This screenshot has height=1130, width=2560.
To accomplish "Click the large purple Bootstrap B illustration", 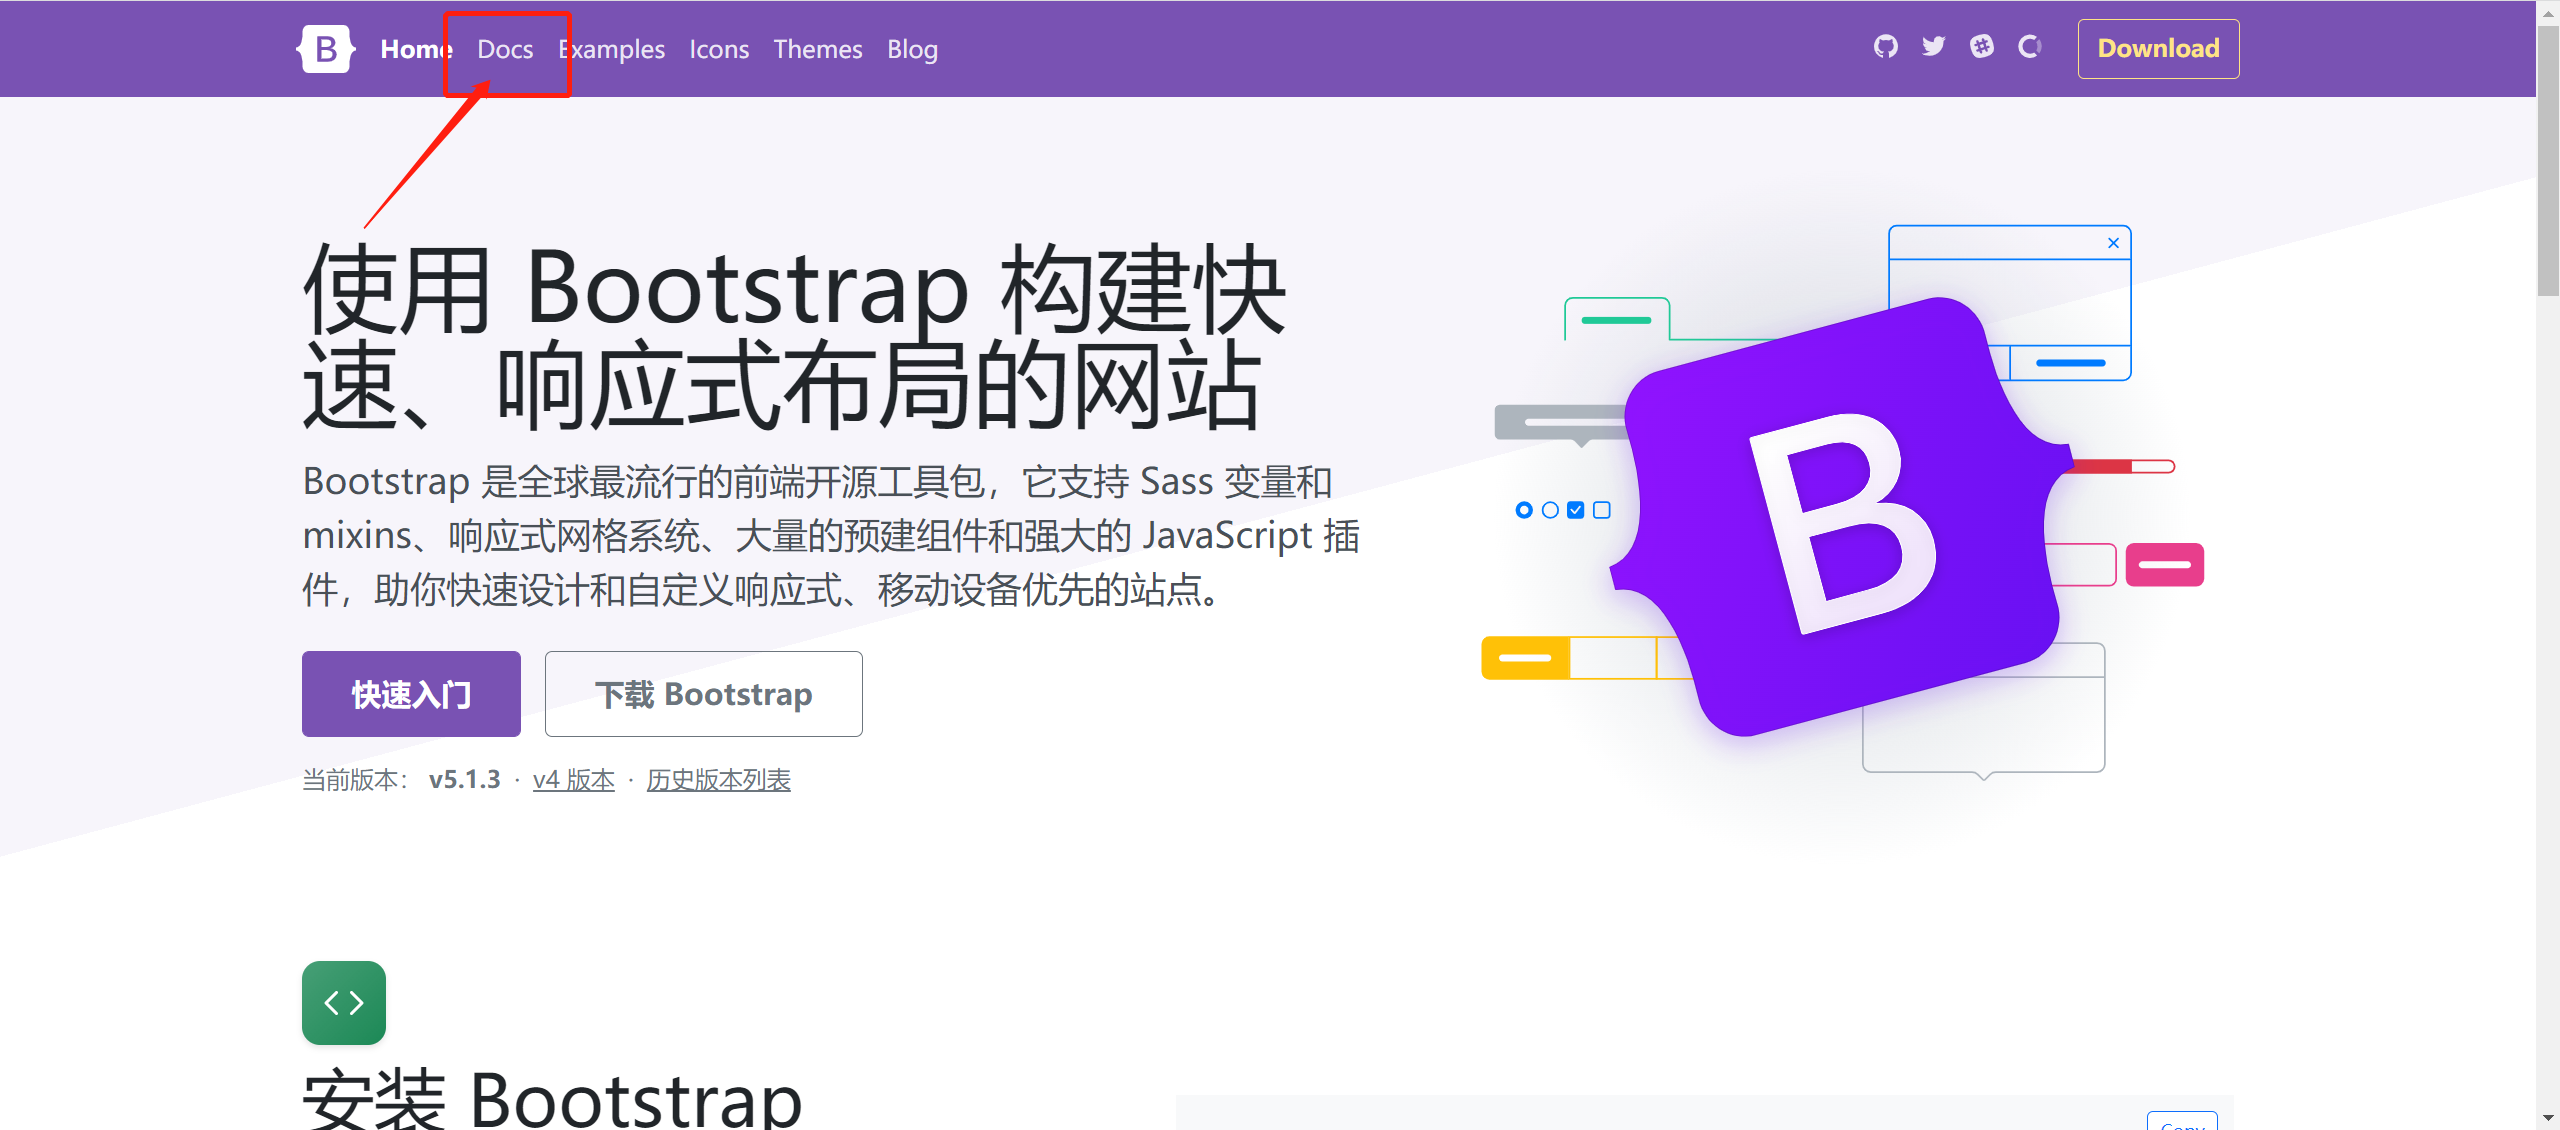I will pos(1840,520).
